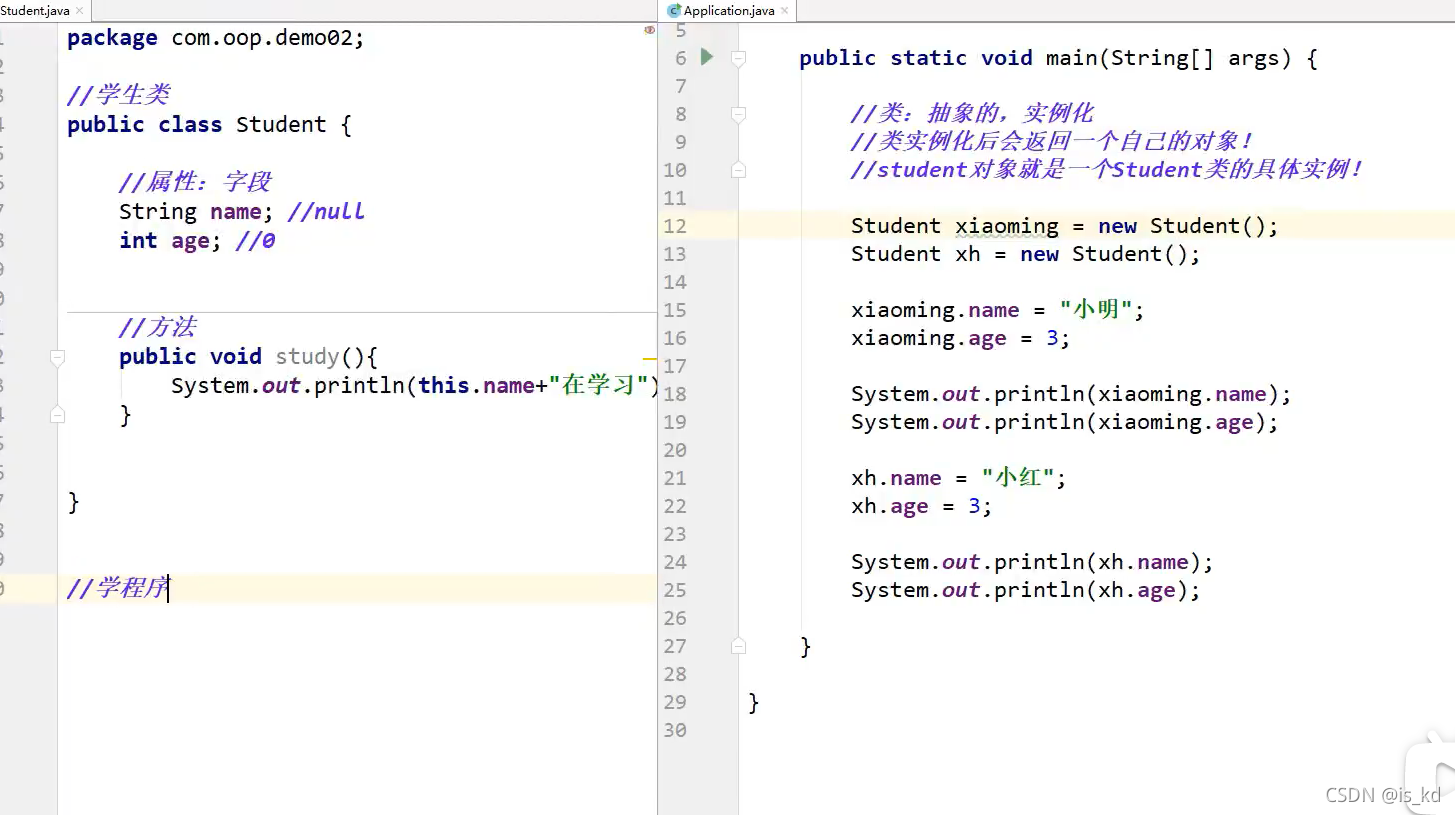Click the "在学习" string literal
The image size is (1455, 815).
pos(598,386)
